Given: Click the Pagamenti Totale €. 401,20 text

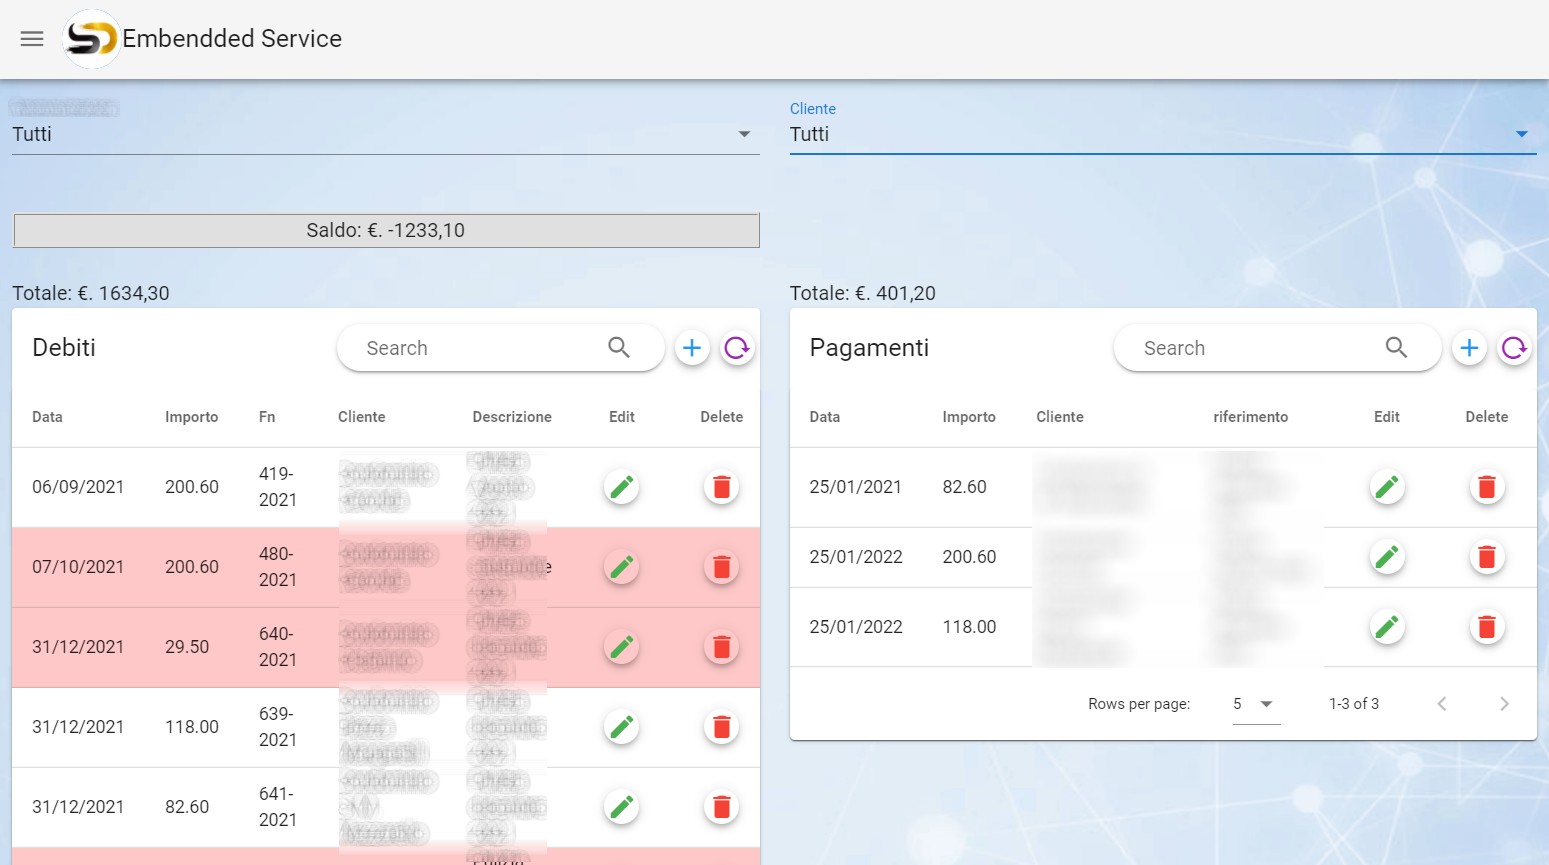Looking at the screenshot, I should click(863, 293).
